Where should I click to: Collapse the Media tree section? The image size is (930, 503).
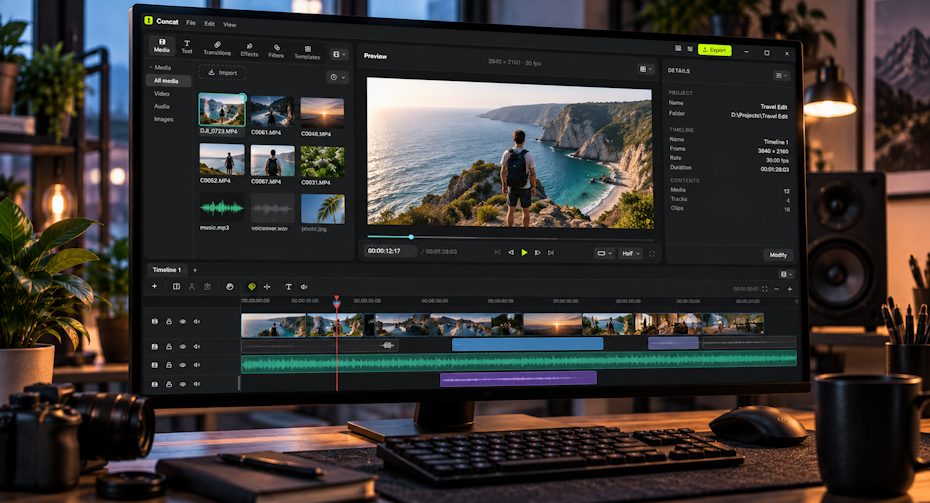click(x=151, y=67)
